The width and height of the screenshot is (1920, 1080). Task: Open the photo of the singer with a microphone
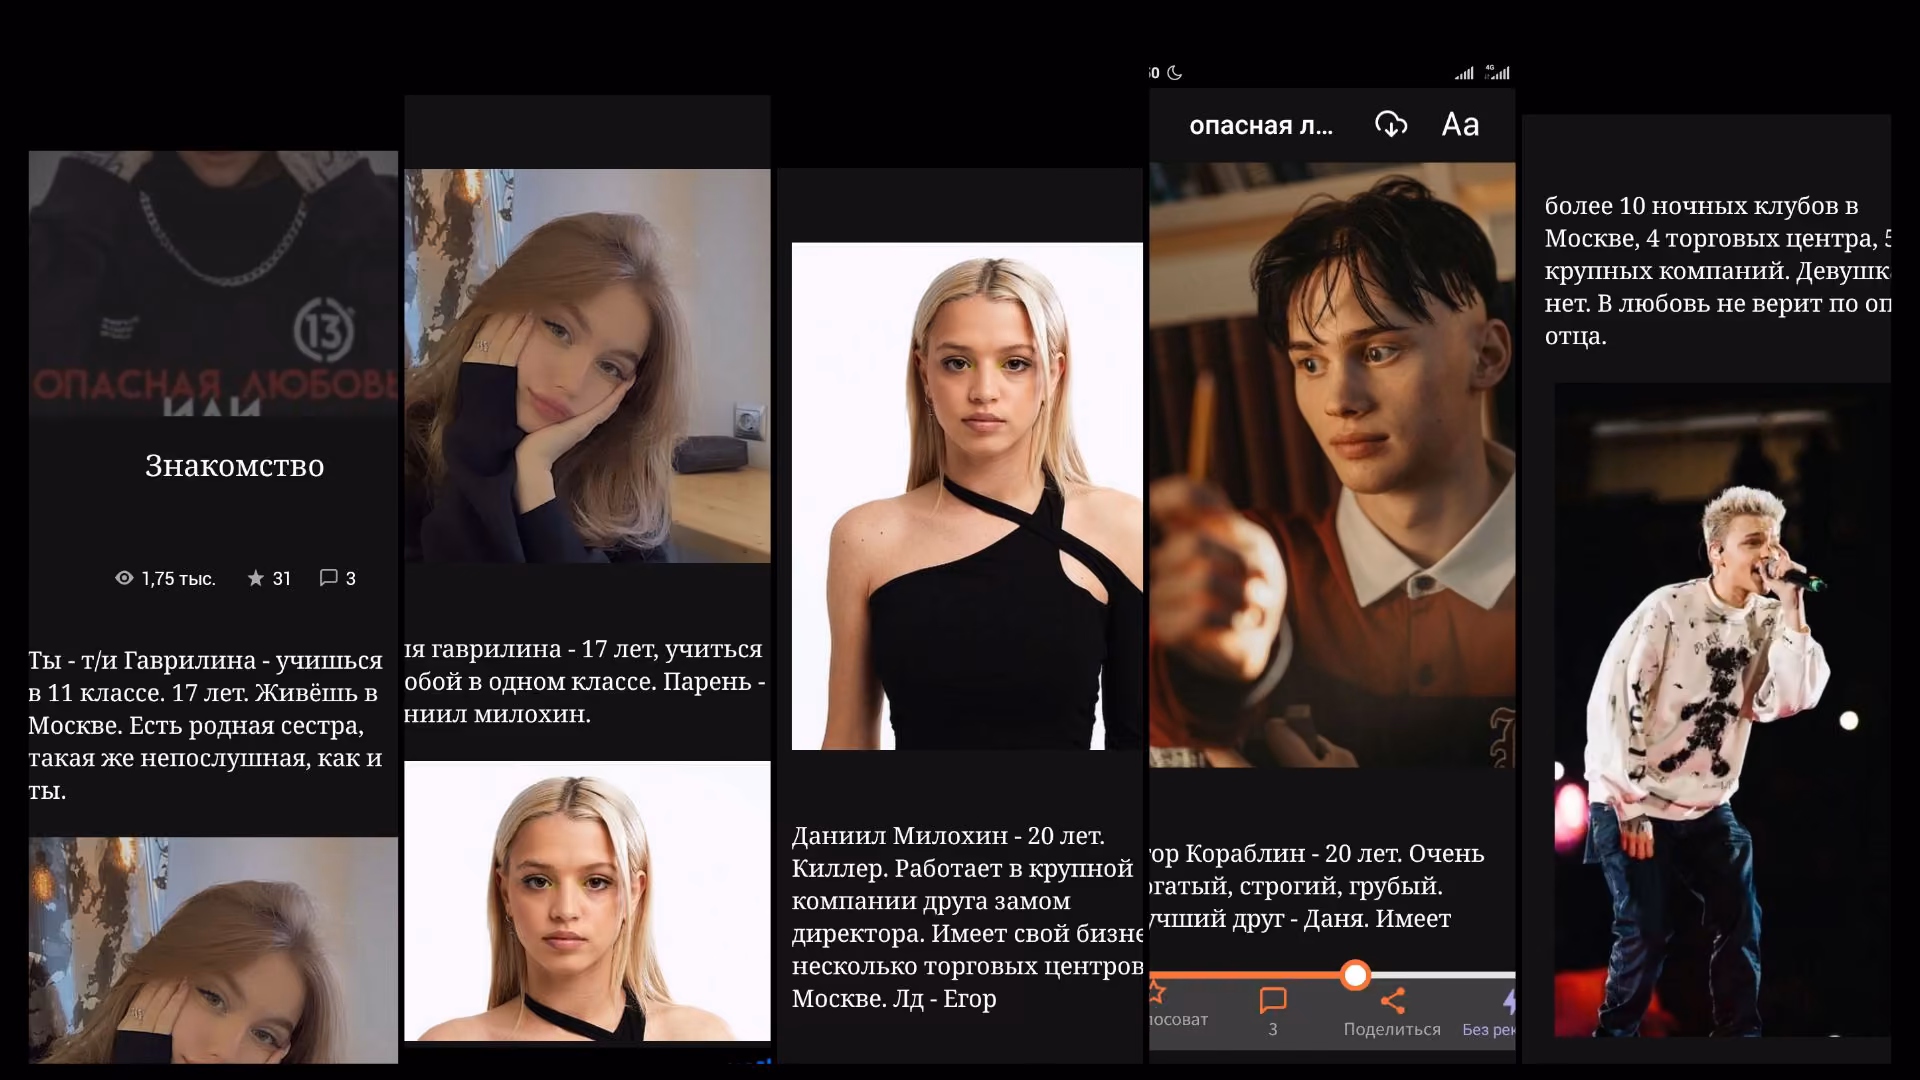(x=1722, y=710)
